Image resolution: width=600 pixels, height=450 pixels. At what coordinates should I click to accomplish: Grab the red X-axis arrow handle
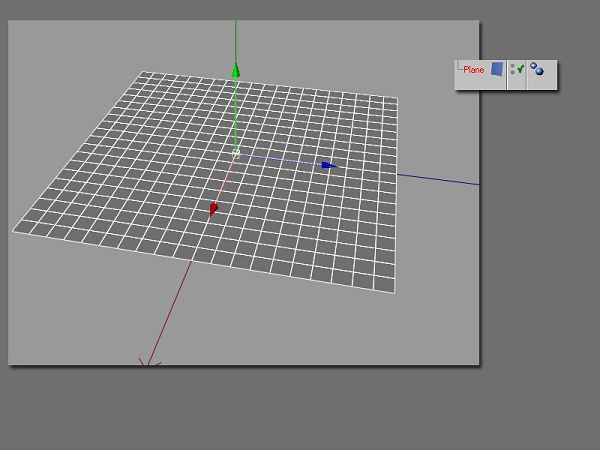click(x=213, y=209)
